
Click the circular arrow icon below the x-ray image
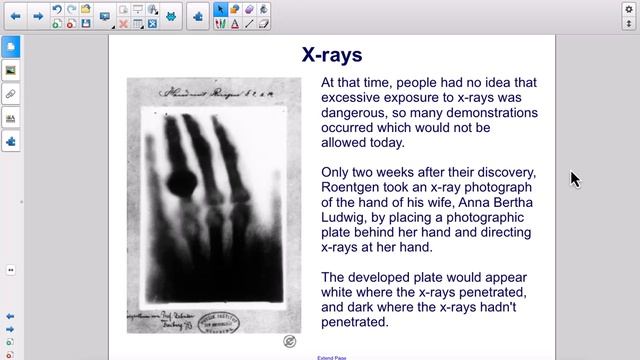289,342
